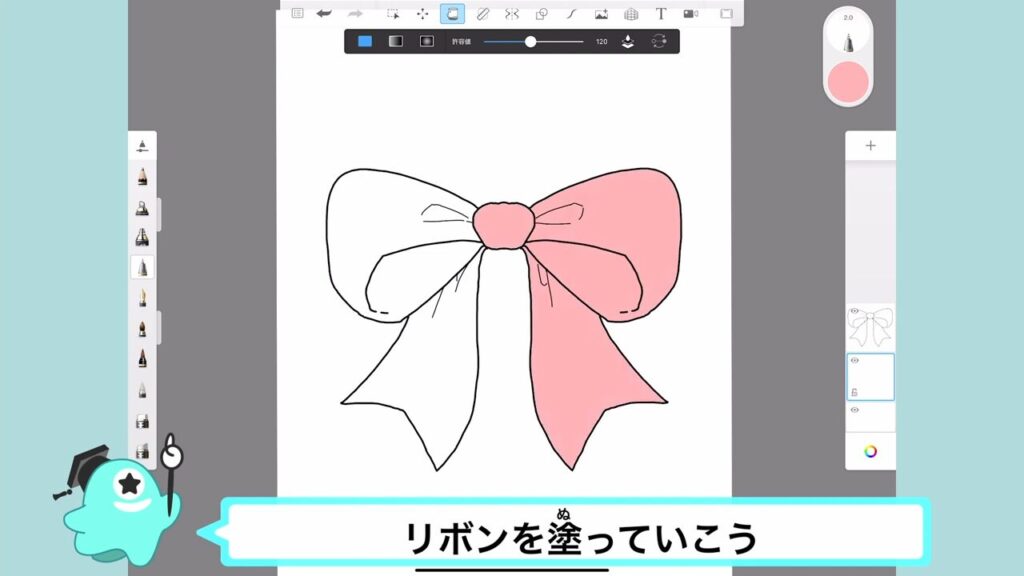1024x576 pixels.
Task: Open the time-lapse camera recording tool
Action: [x=690, y=14]
